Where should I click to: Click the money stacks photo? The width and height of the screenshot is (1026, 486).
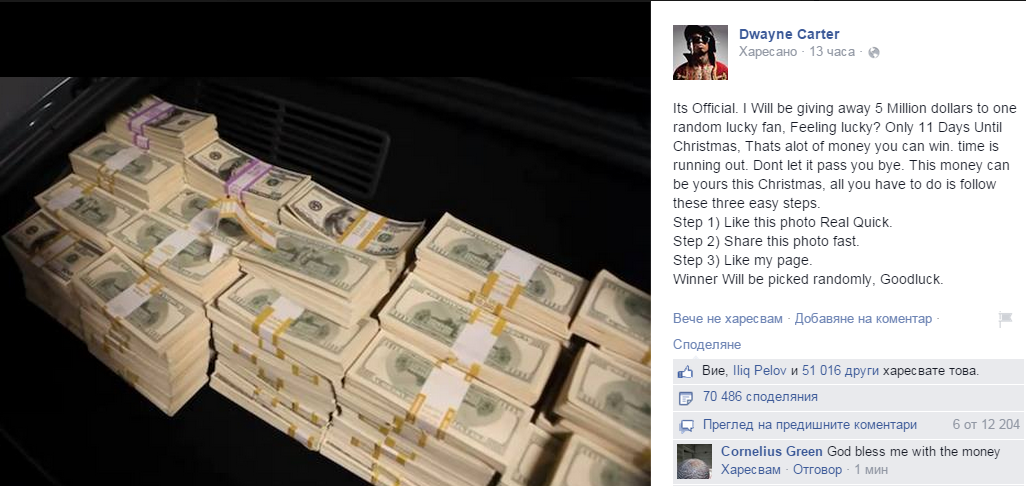(x=325, y=281)
